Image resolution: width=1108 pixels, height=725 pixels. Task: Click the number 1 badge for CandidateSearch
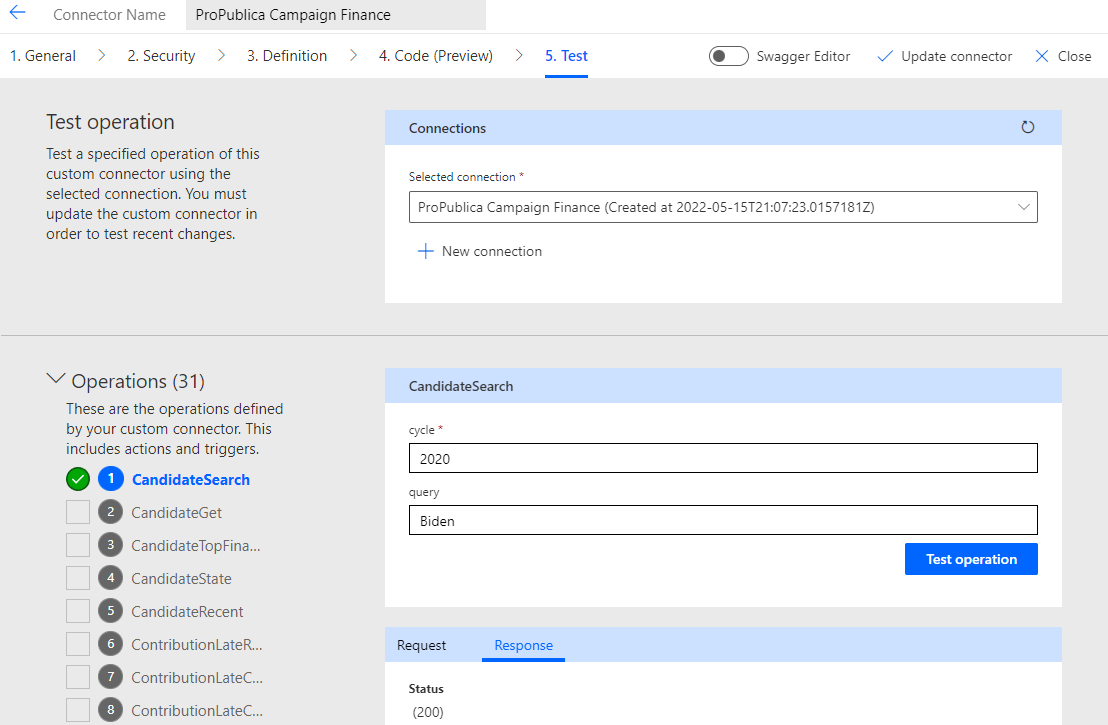pyautogui.click(x=111, y=478)
